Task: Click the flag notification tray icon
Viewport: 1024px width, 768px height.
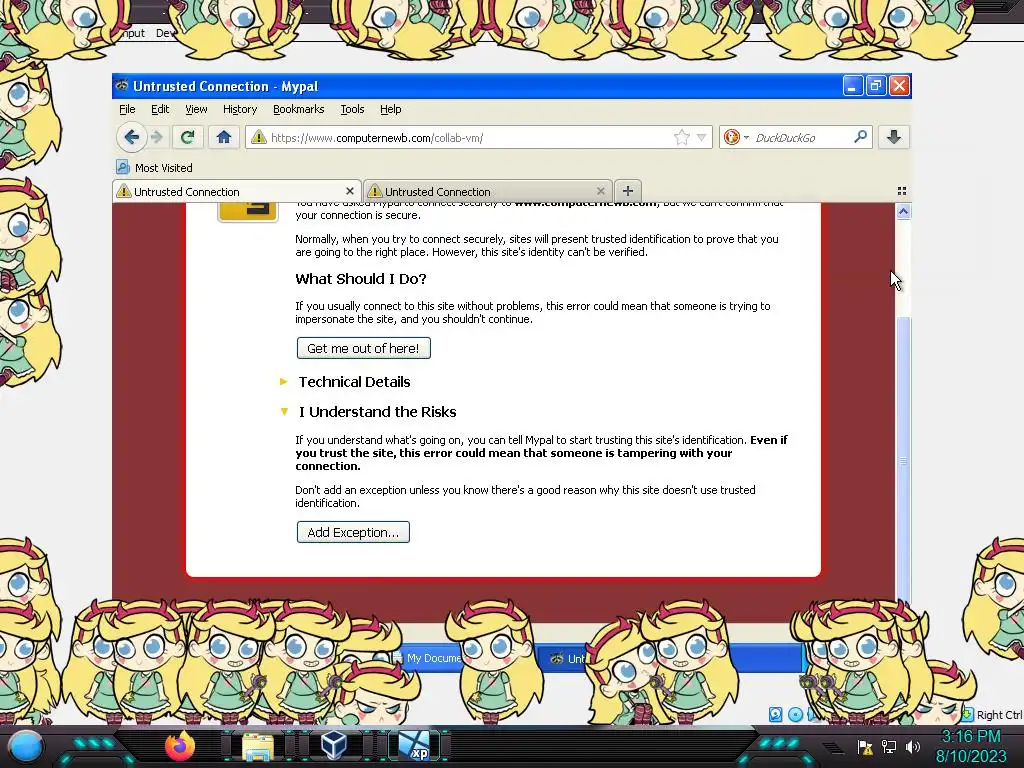Action: coord(865,746)
